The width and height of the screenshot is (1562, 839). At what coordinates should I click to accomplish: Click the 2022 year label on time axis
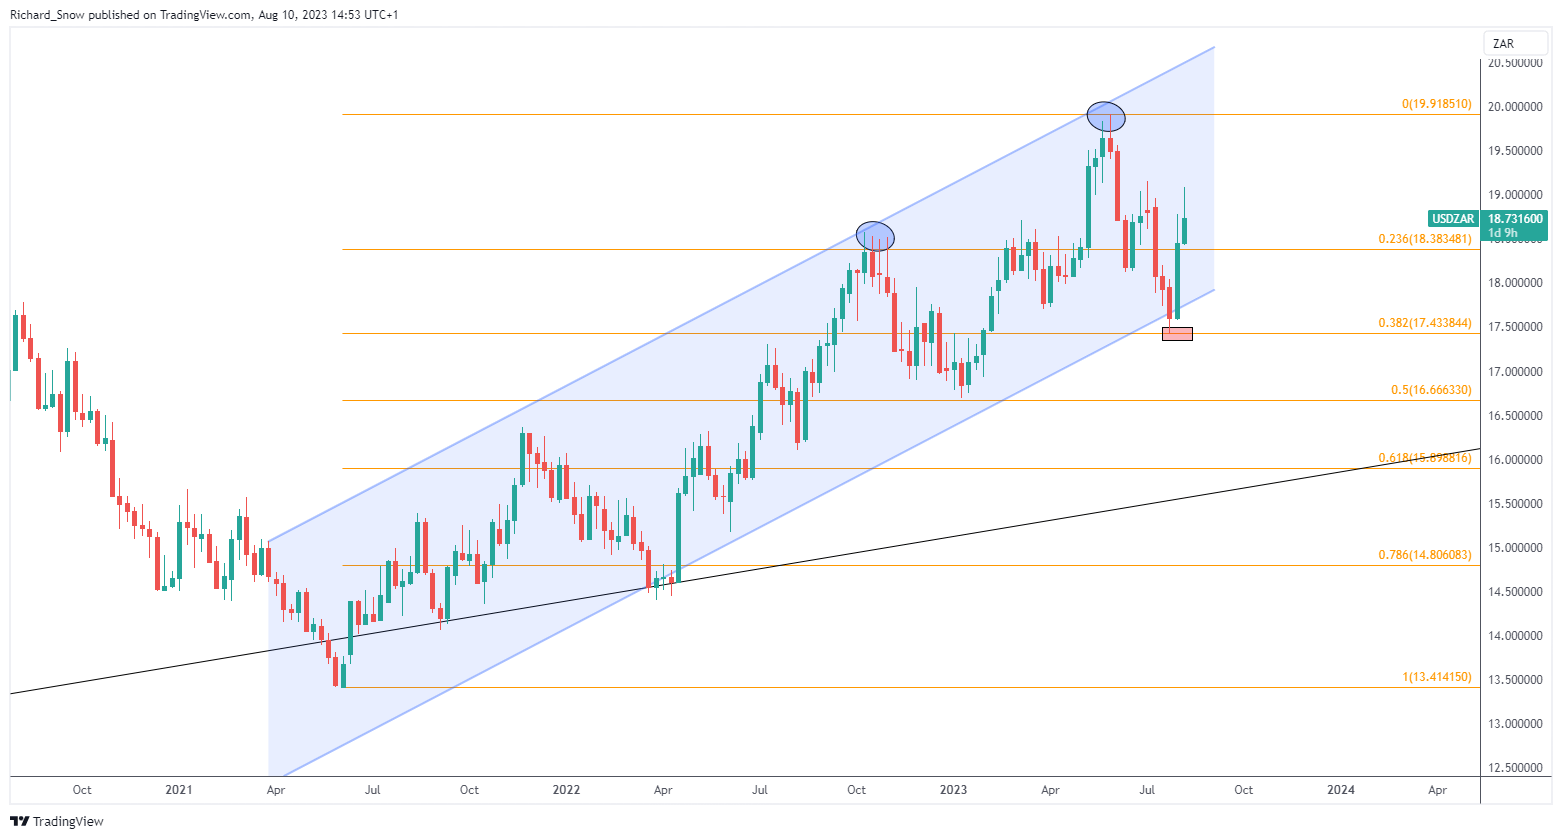566,790
